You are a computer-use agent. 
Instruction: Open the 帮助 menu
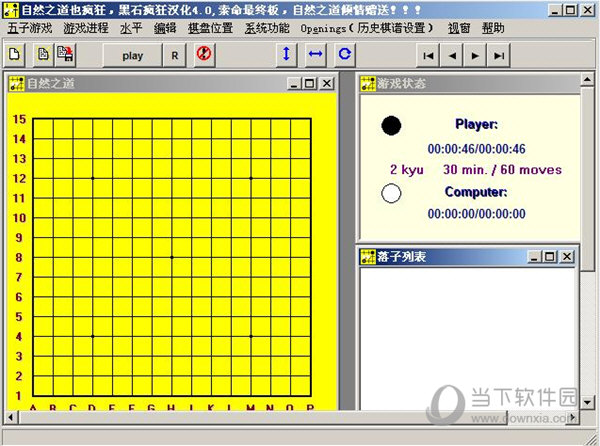click(493, 28)
